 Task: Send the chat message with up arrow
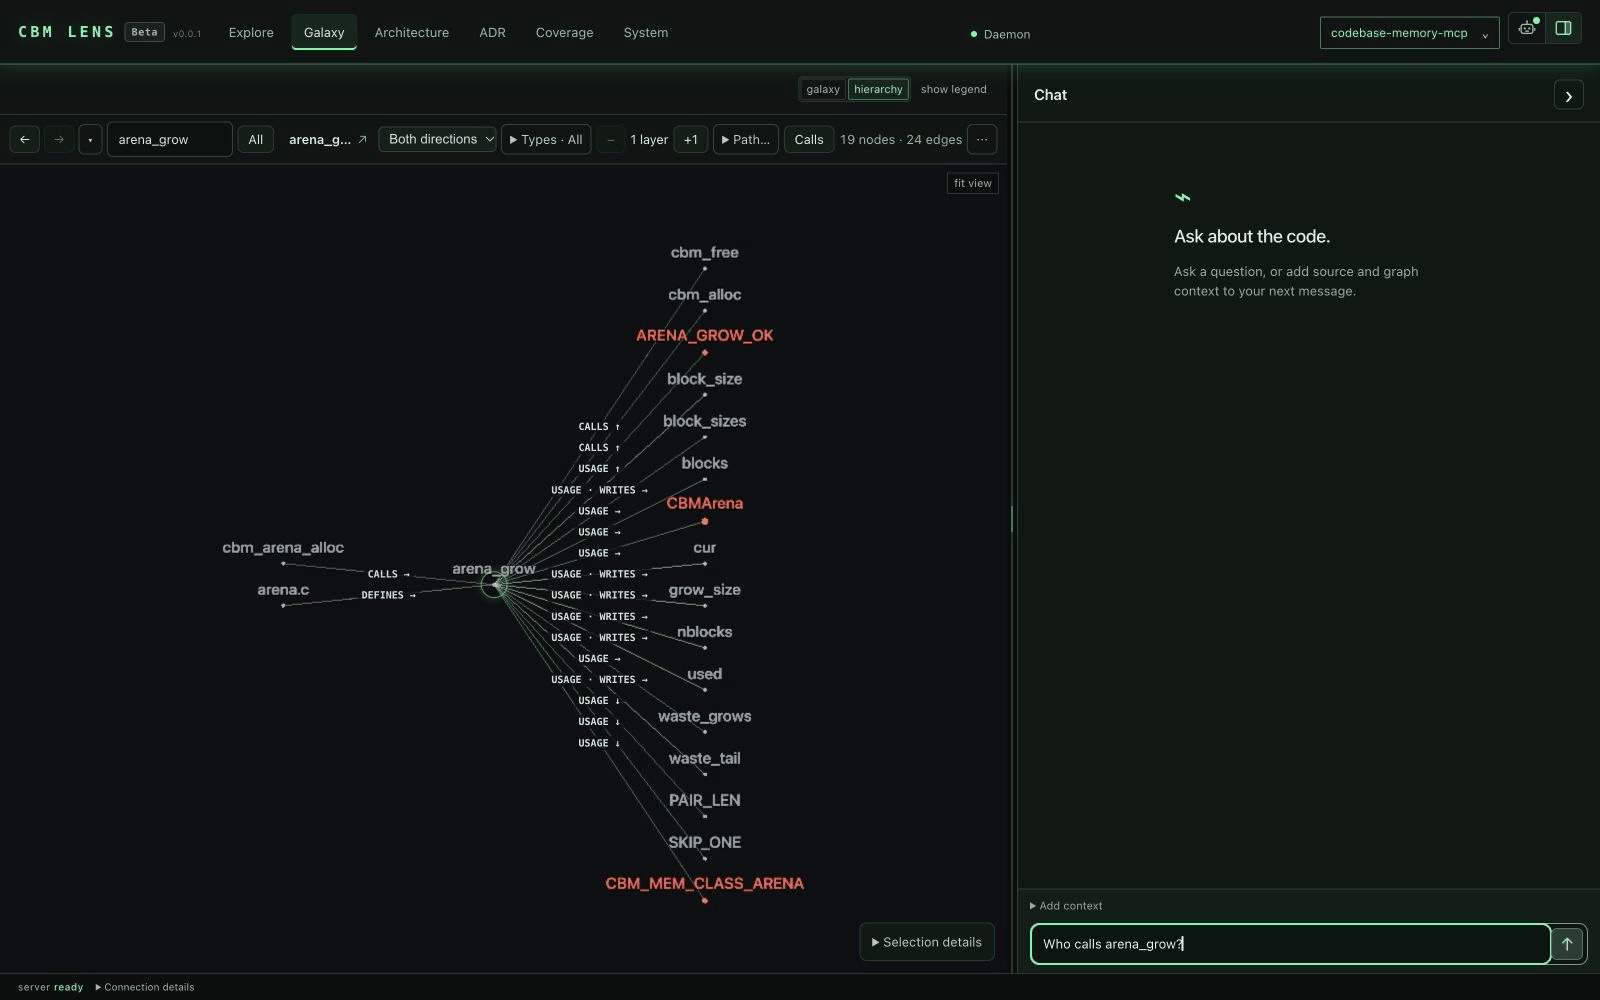point(1567,944)
